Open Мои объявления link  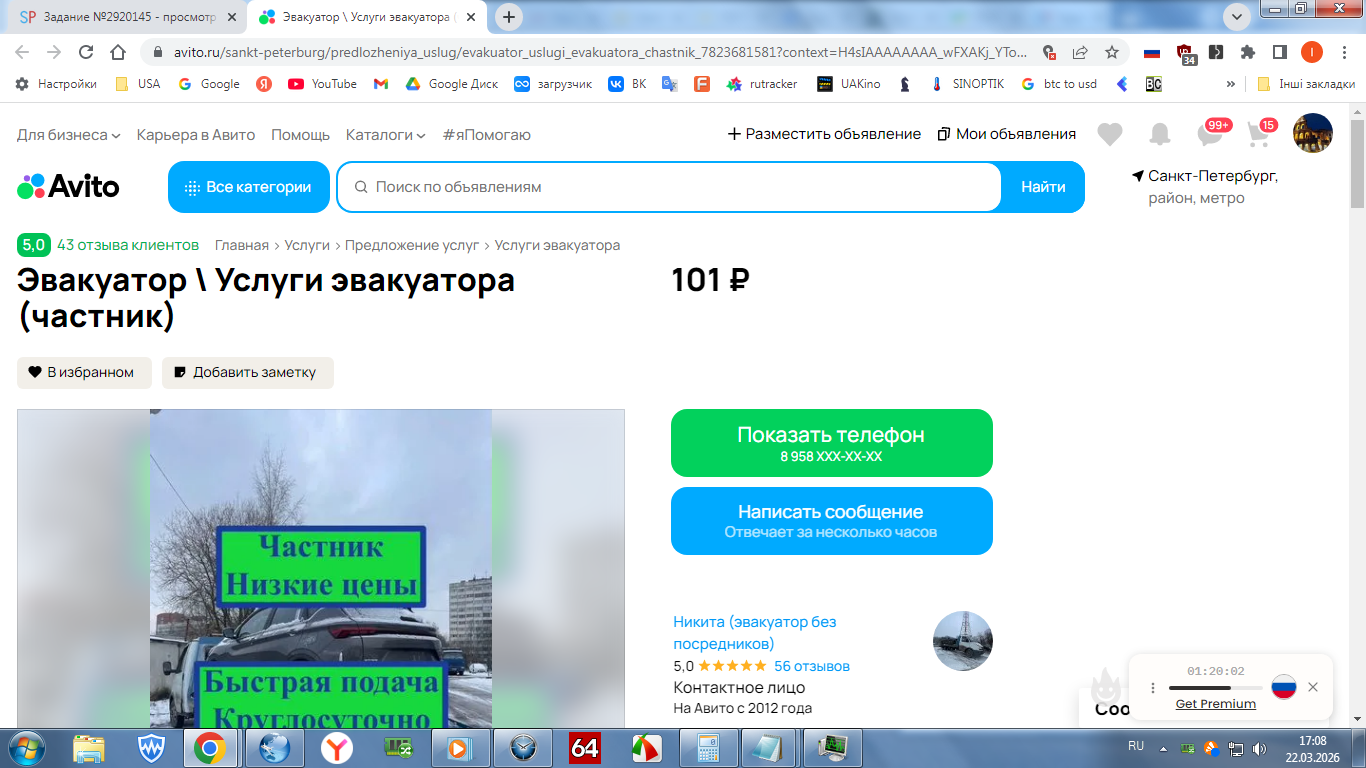[x=1007, y=134]
